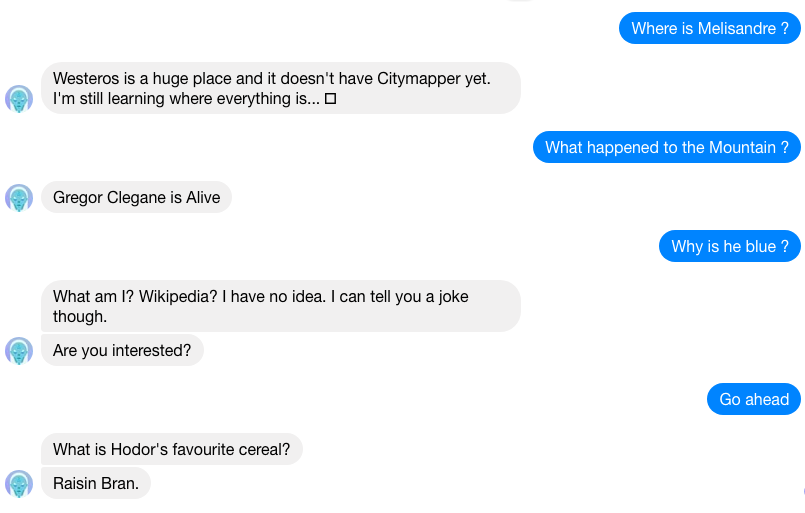Click the 'Raisin Bran.' punchline message
This screenshot has width=805, height=513.
point(96,483)
